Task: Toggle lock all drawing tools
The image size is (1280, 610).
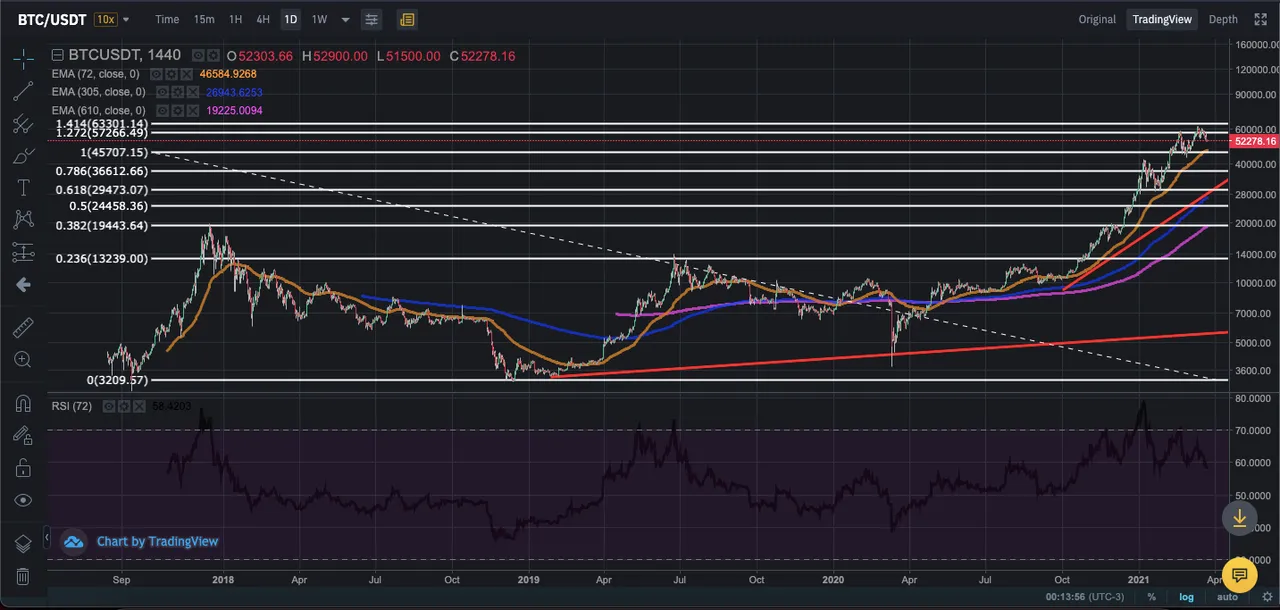Action: tap(23, 467)
